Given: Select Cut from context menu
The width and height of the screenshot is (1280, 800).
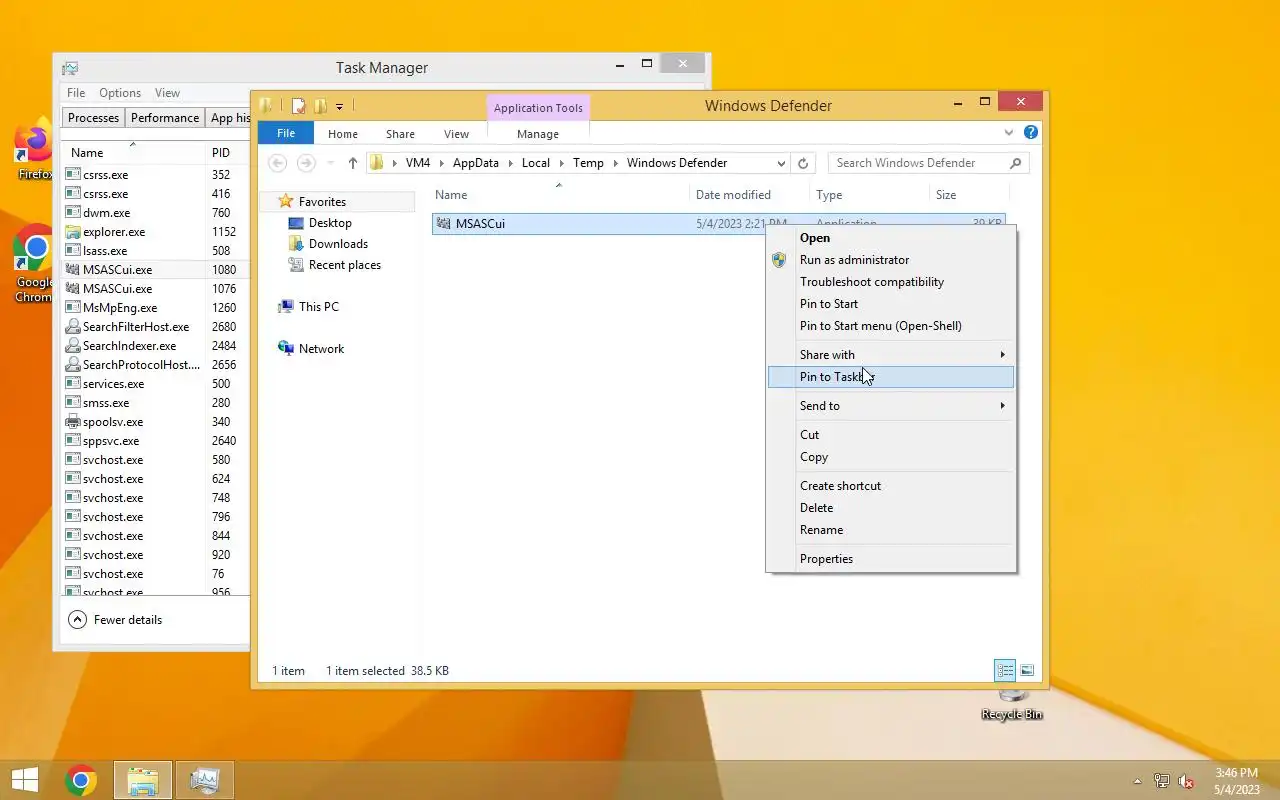Looking at the screenshot, I should pos(890,434).
